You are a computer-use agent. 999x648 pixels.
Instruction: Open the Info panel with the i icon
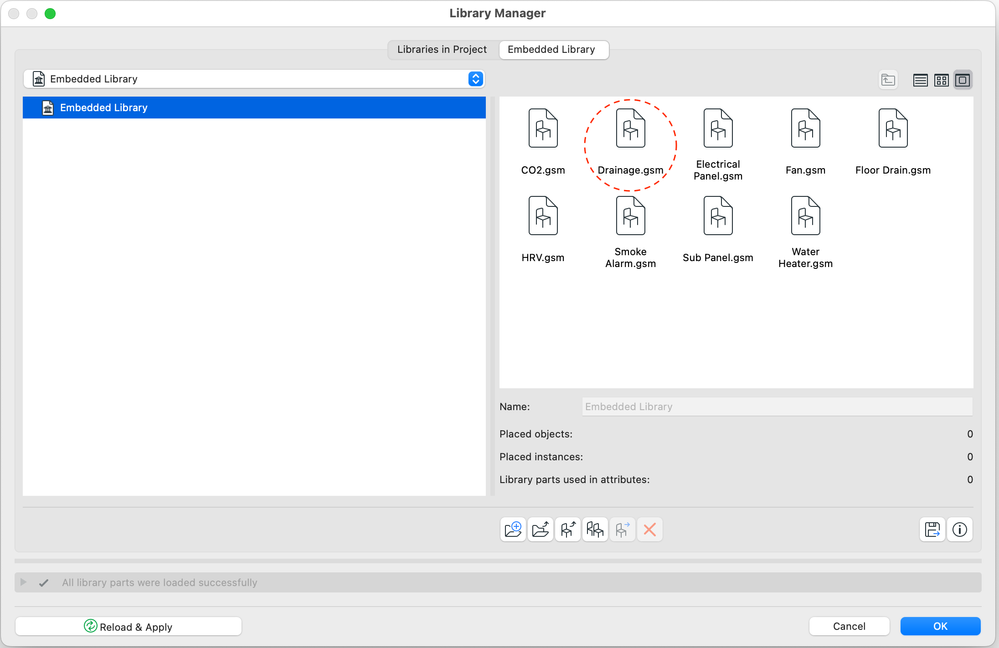tap(959, 529)
